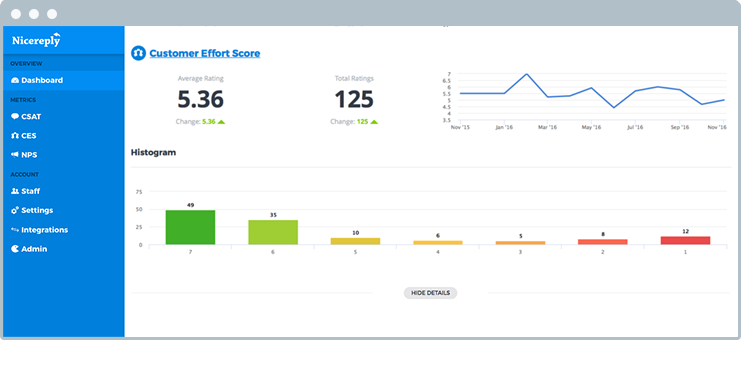741x365 pixels.
Task: Click the Mar '16 axis label
Action: coord(548,128)
